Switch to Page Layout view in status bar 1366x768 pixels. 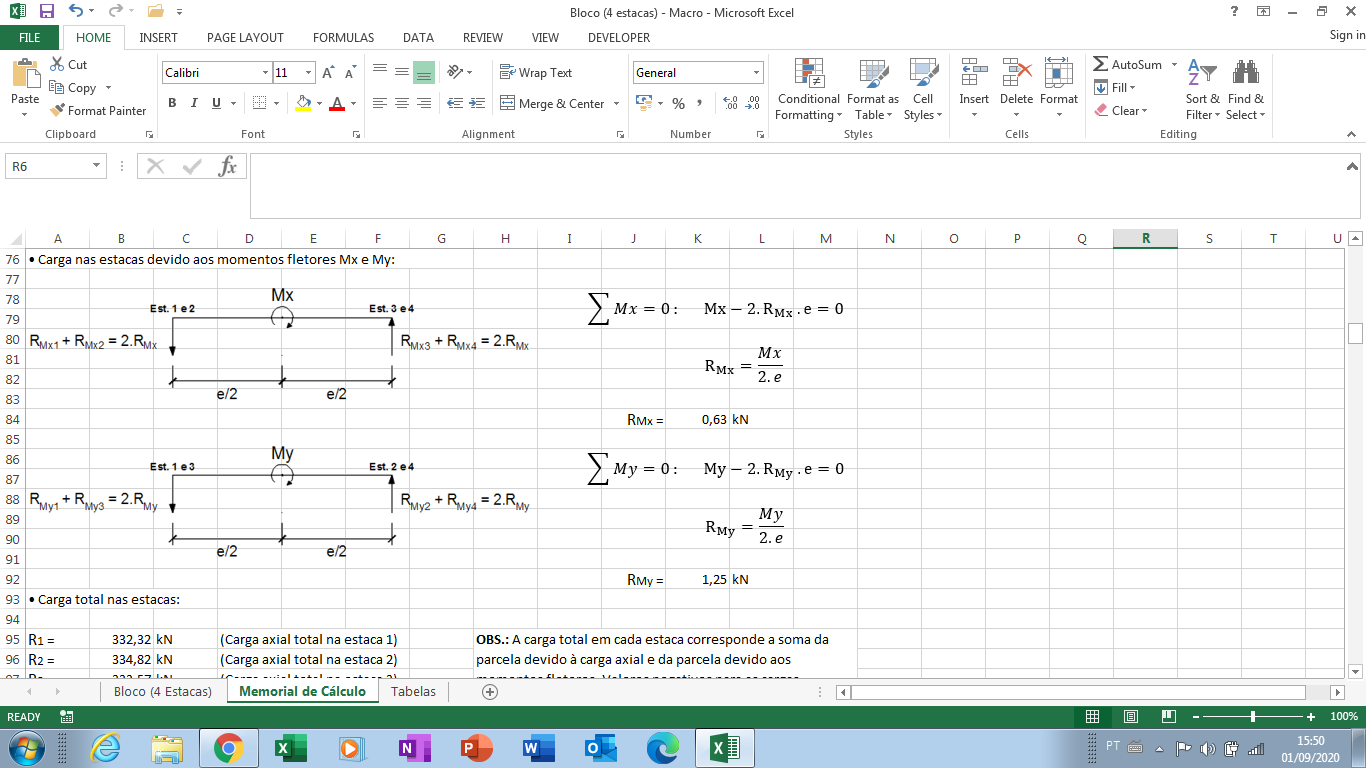pyautogui.click(x=1131, y=716)
